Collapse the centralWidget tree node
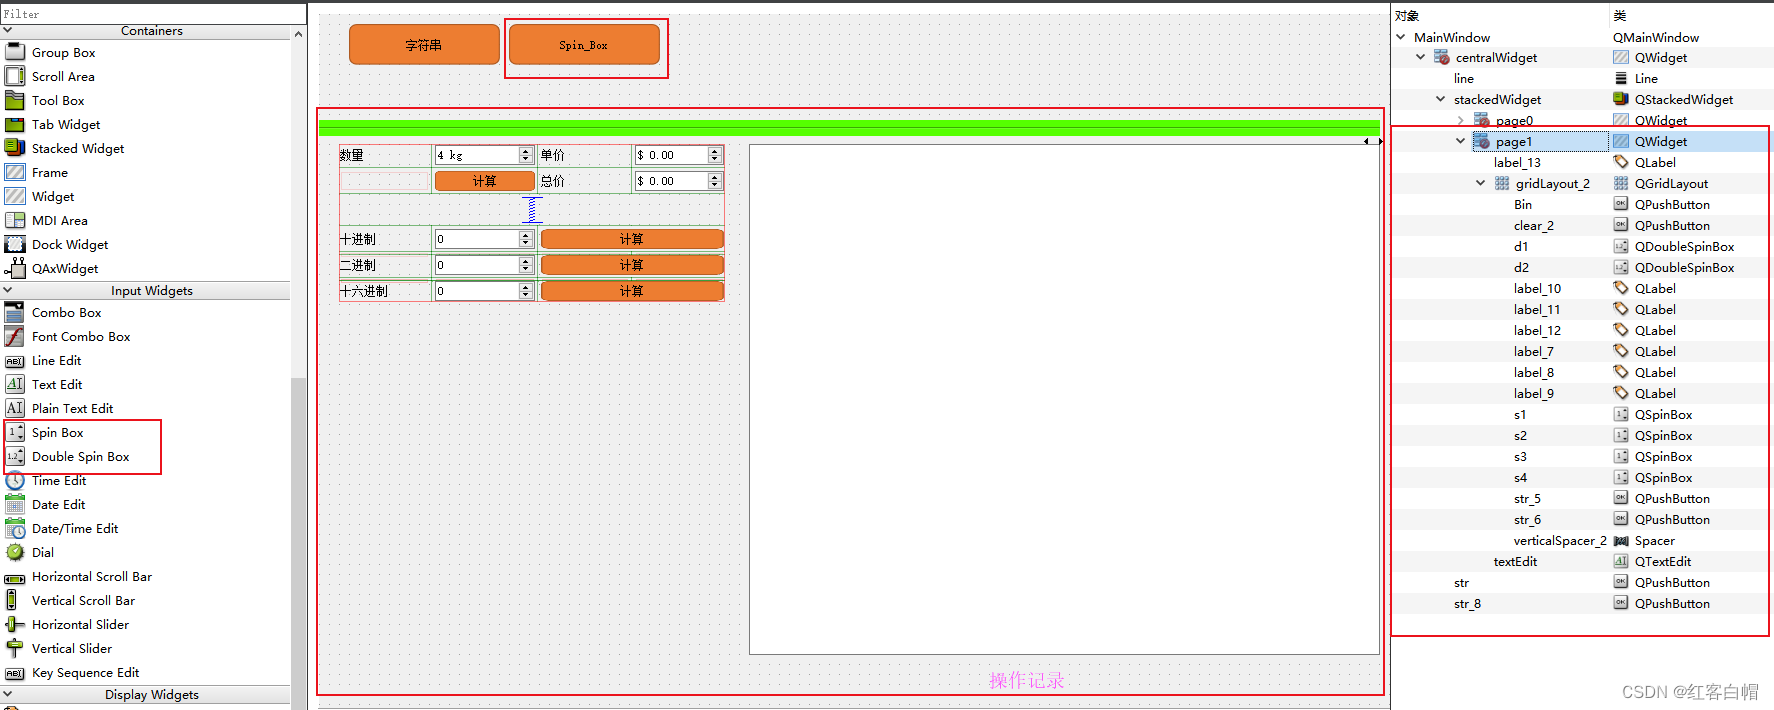1774x710 pixels. [1421, 57]
